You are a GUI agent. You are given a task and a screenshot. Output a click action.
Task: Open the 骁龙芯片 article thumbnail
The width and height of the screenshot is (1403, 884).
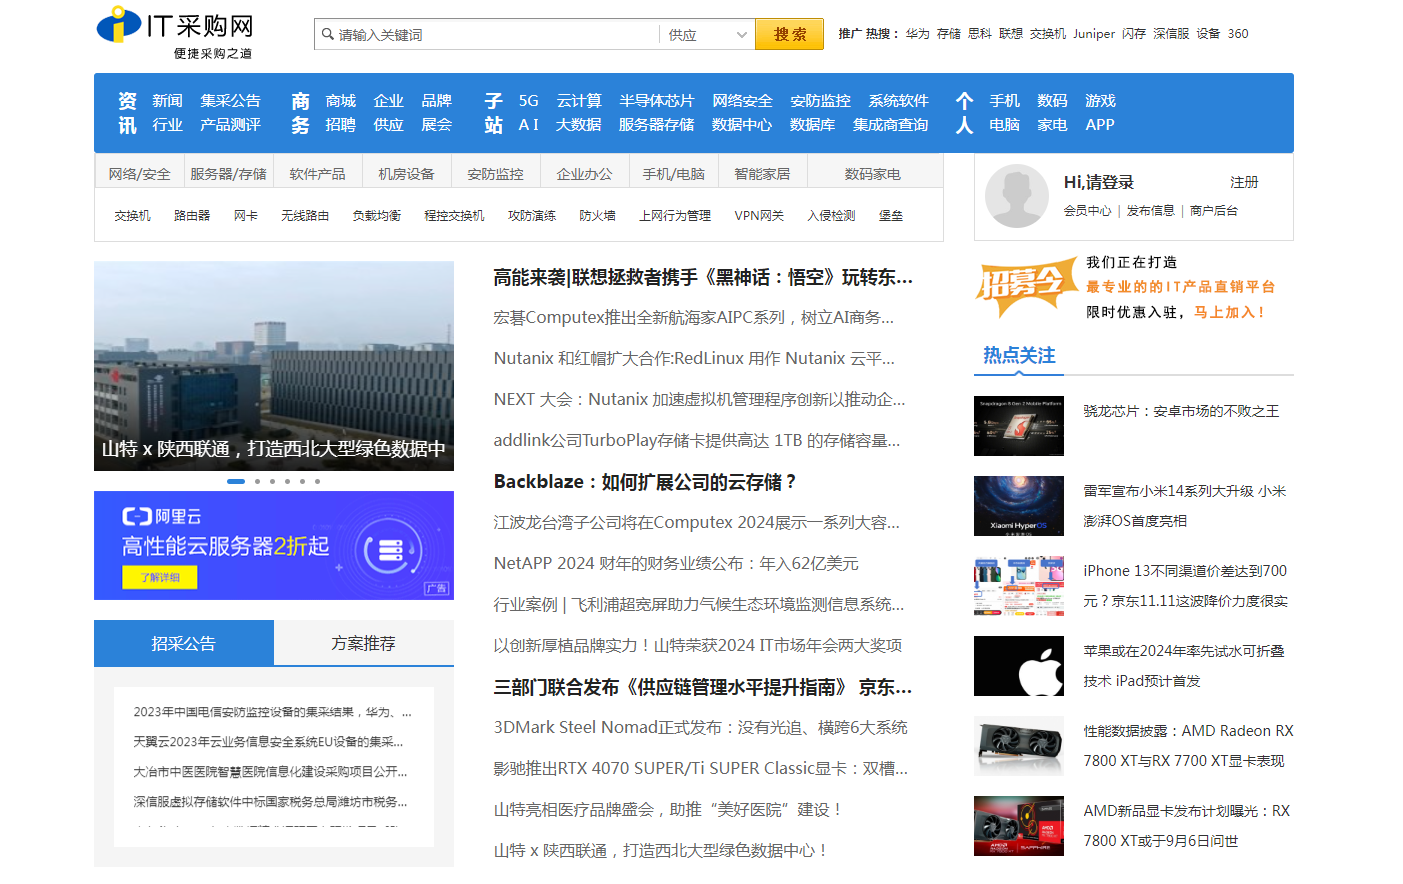click(1019, 426)
